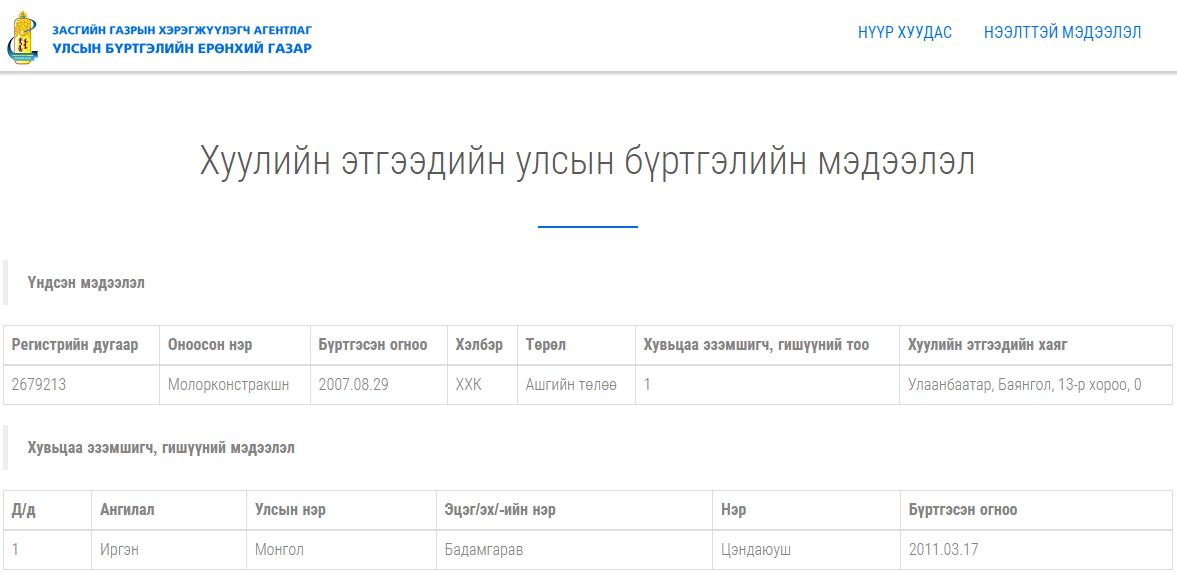The height and width of the screenshot is (573, 1177).
Task: Click the Ашгийн төлөө type cell
Action: click(x=571, y=385)
